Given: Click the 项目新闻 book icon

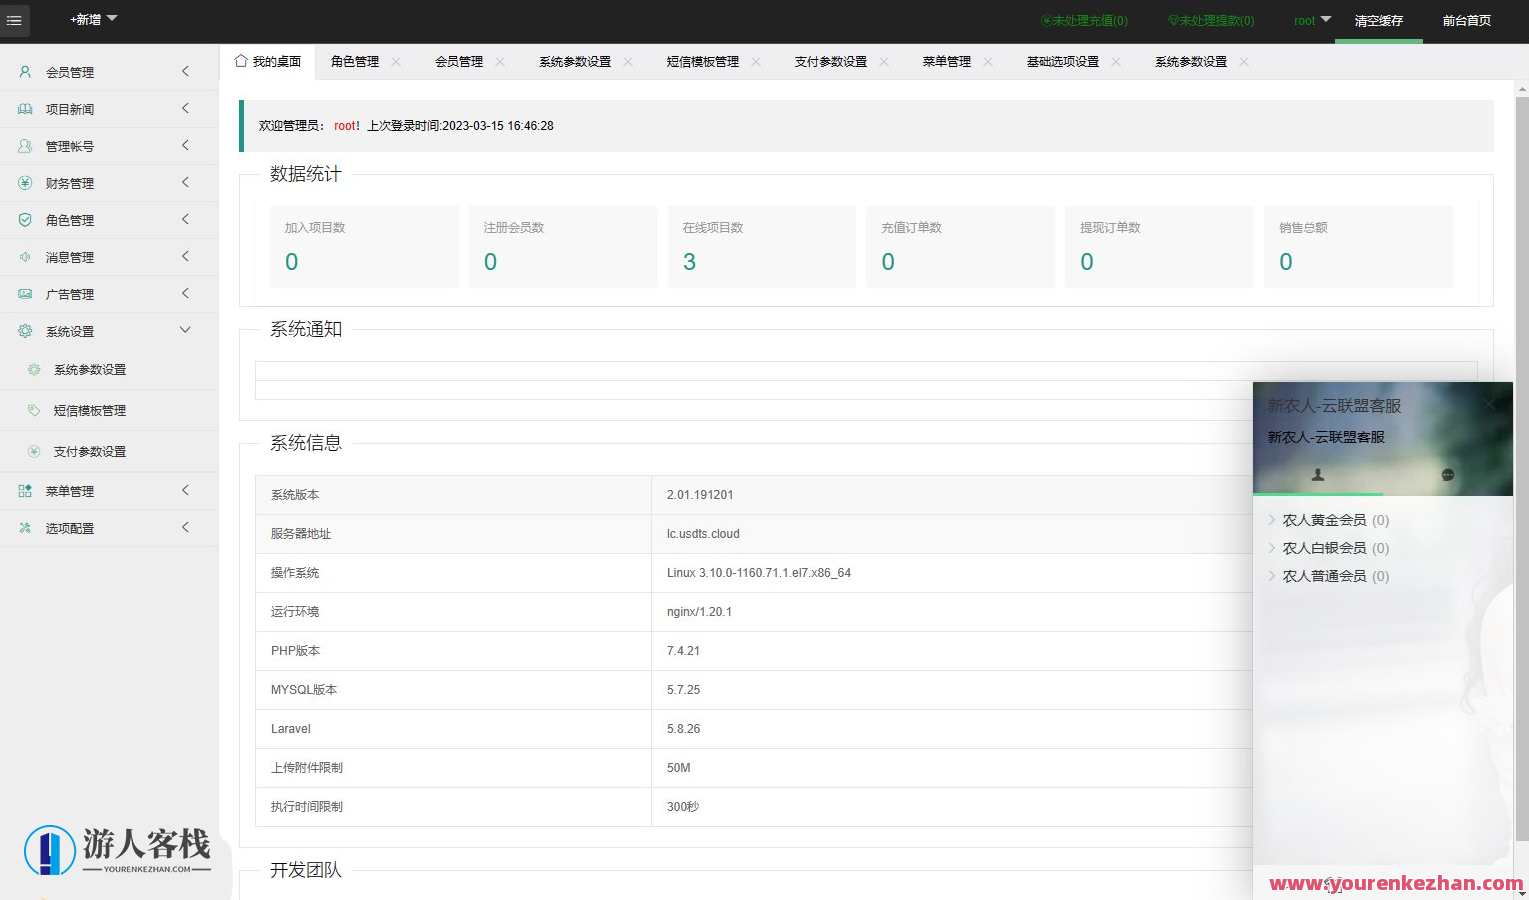Looking at the screenshot, I should [25, 109].
